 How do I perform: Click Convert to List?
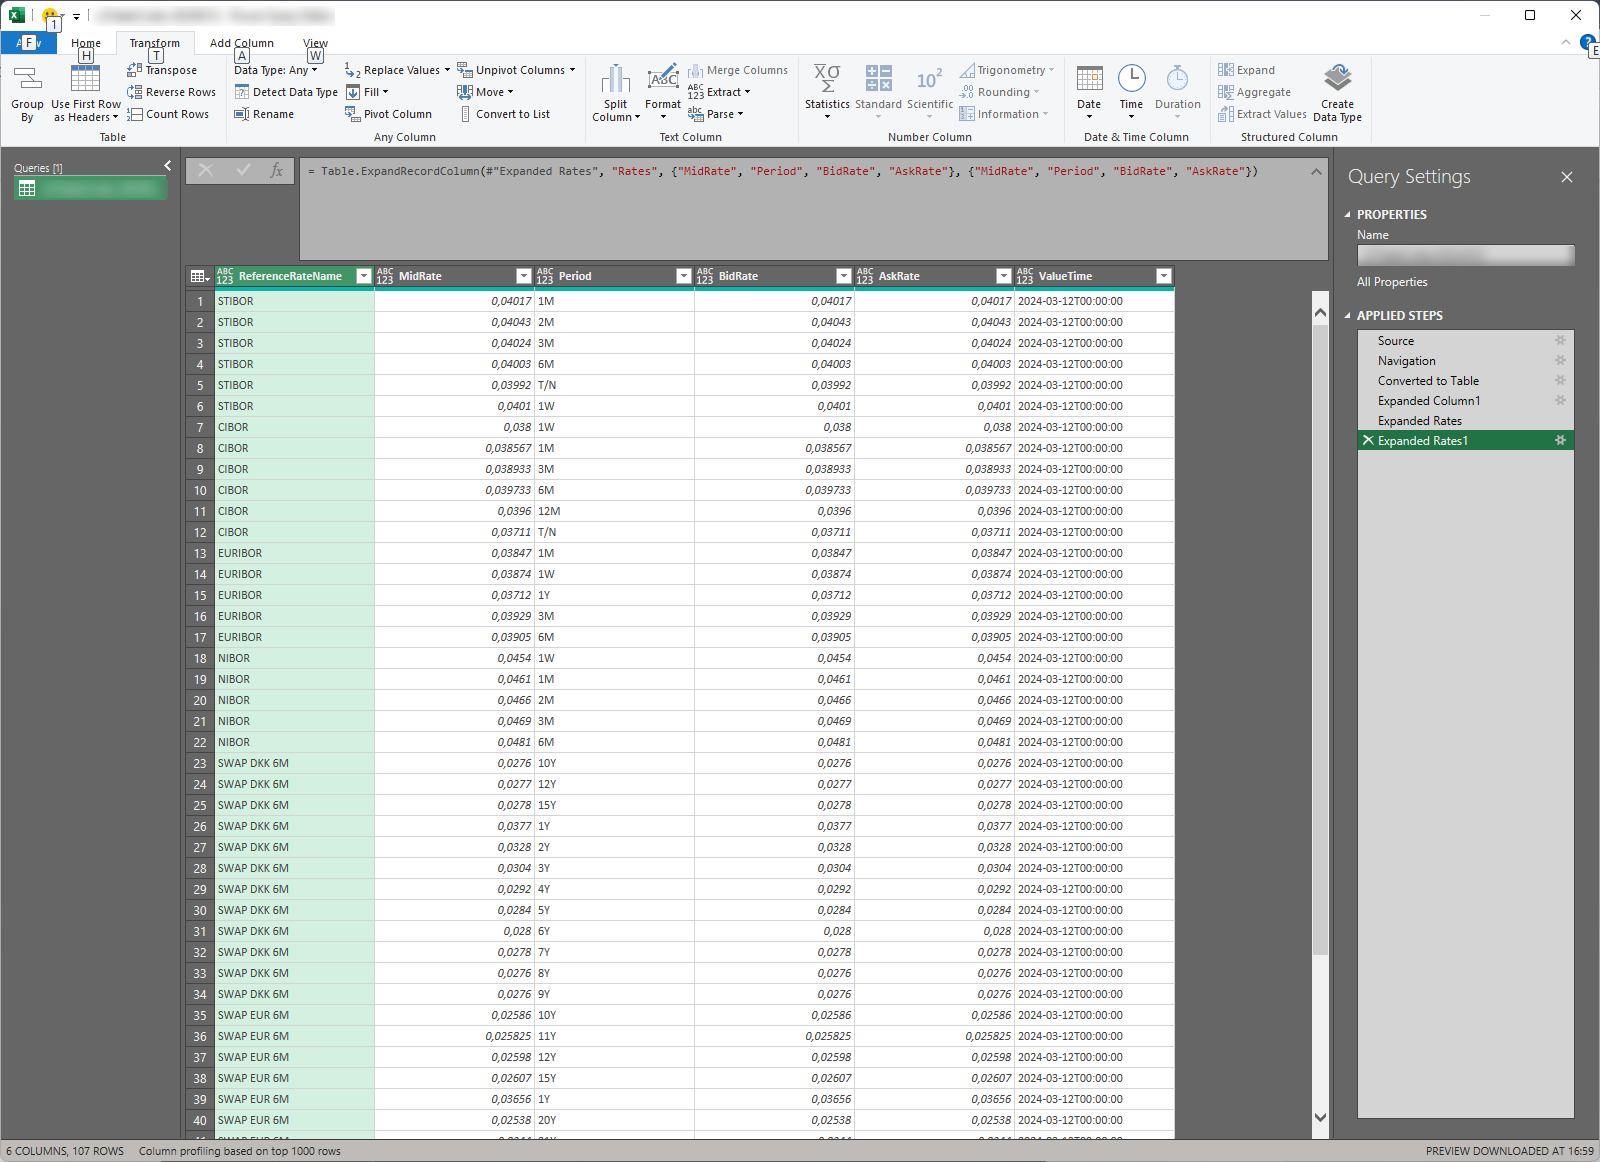pos(504,114)
